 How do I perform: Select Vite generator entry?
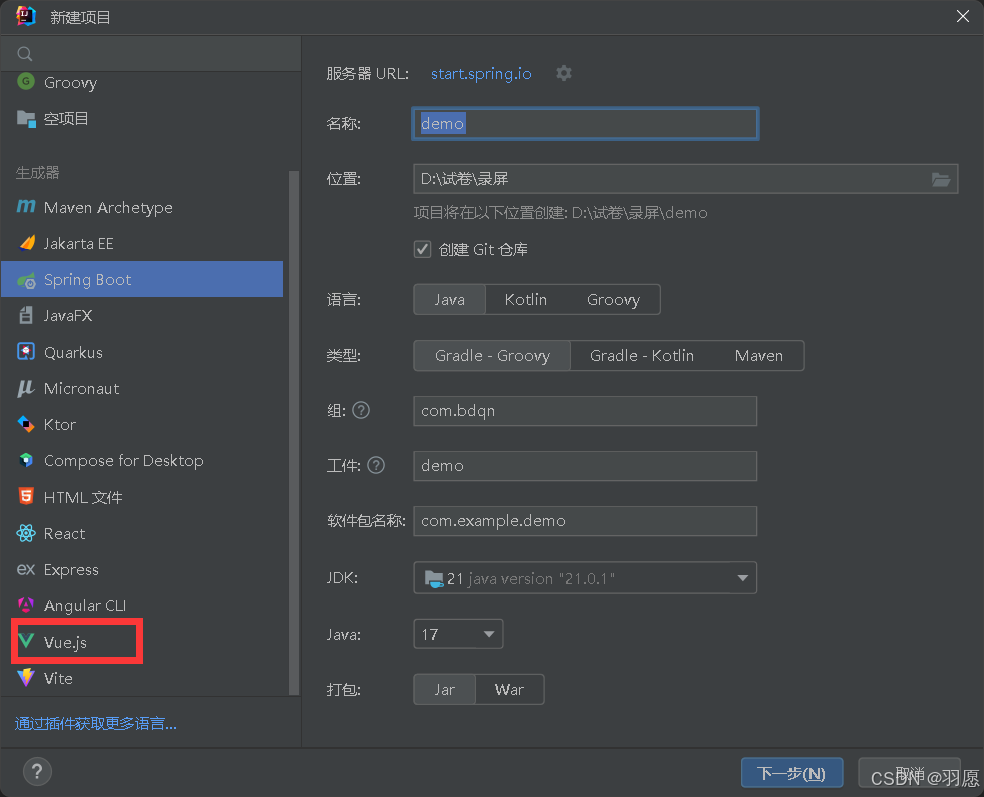pyautogui.click(x=142, y=678)
